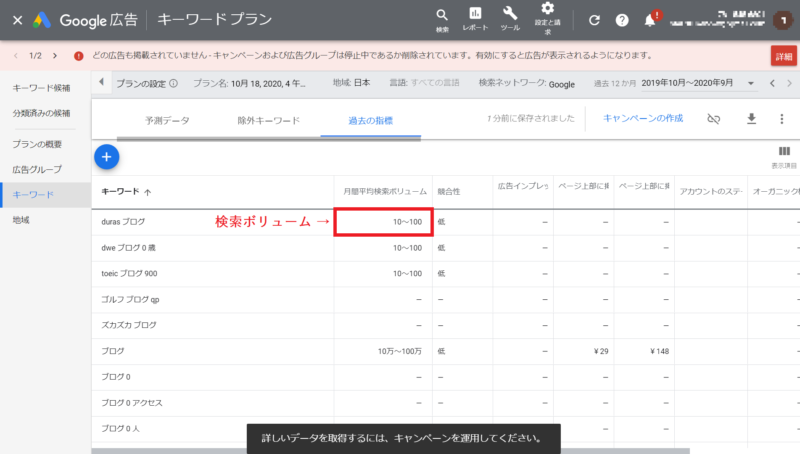Open プランの概要 in sidebar
This screenshot has height=454, width=800.
pyautogui.click(x=37, y=144)
